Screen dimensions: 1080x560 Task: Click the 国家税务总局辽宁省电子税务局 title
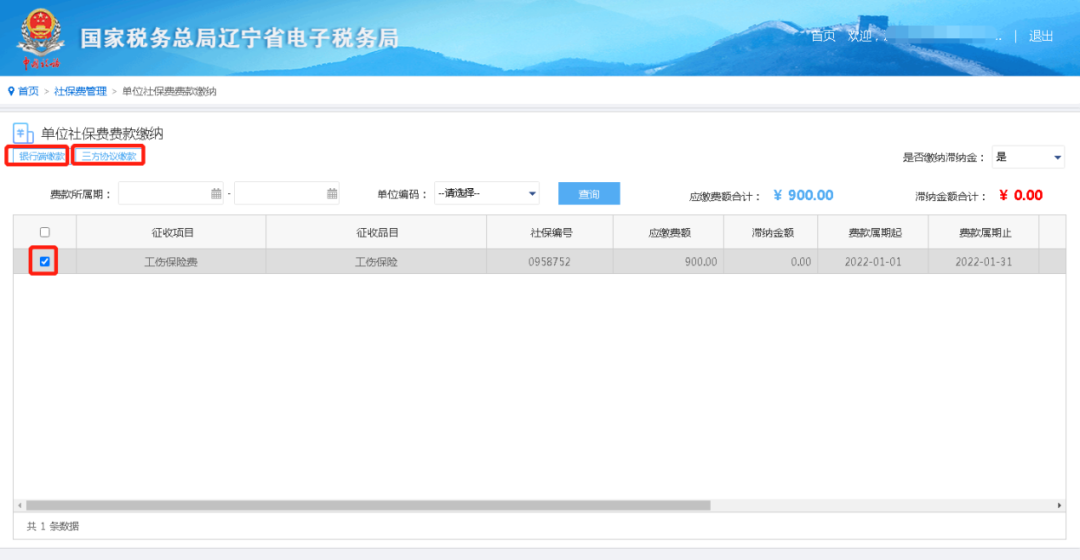click(x=240, y=38)
